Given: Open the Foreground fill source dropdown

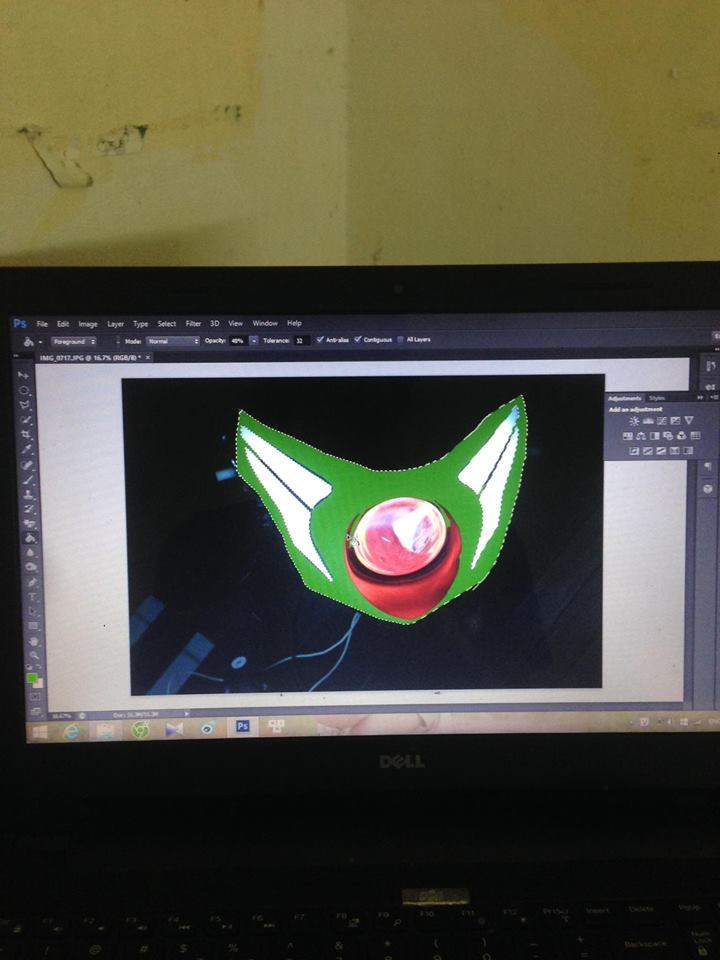Looking at the screenshot, I should (74, 342).
